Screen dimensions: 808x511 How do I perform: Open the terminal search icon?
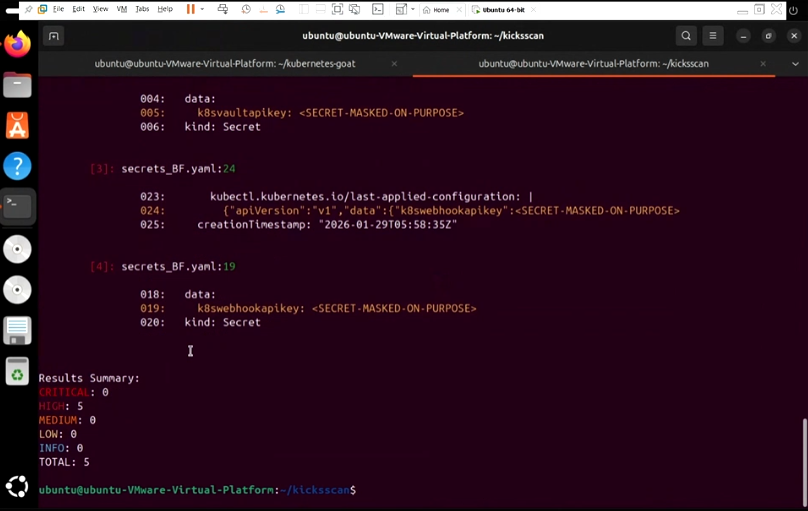686,36
